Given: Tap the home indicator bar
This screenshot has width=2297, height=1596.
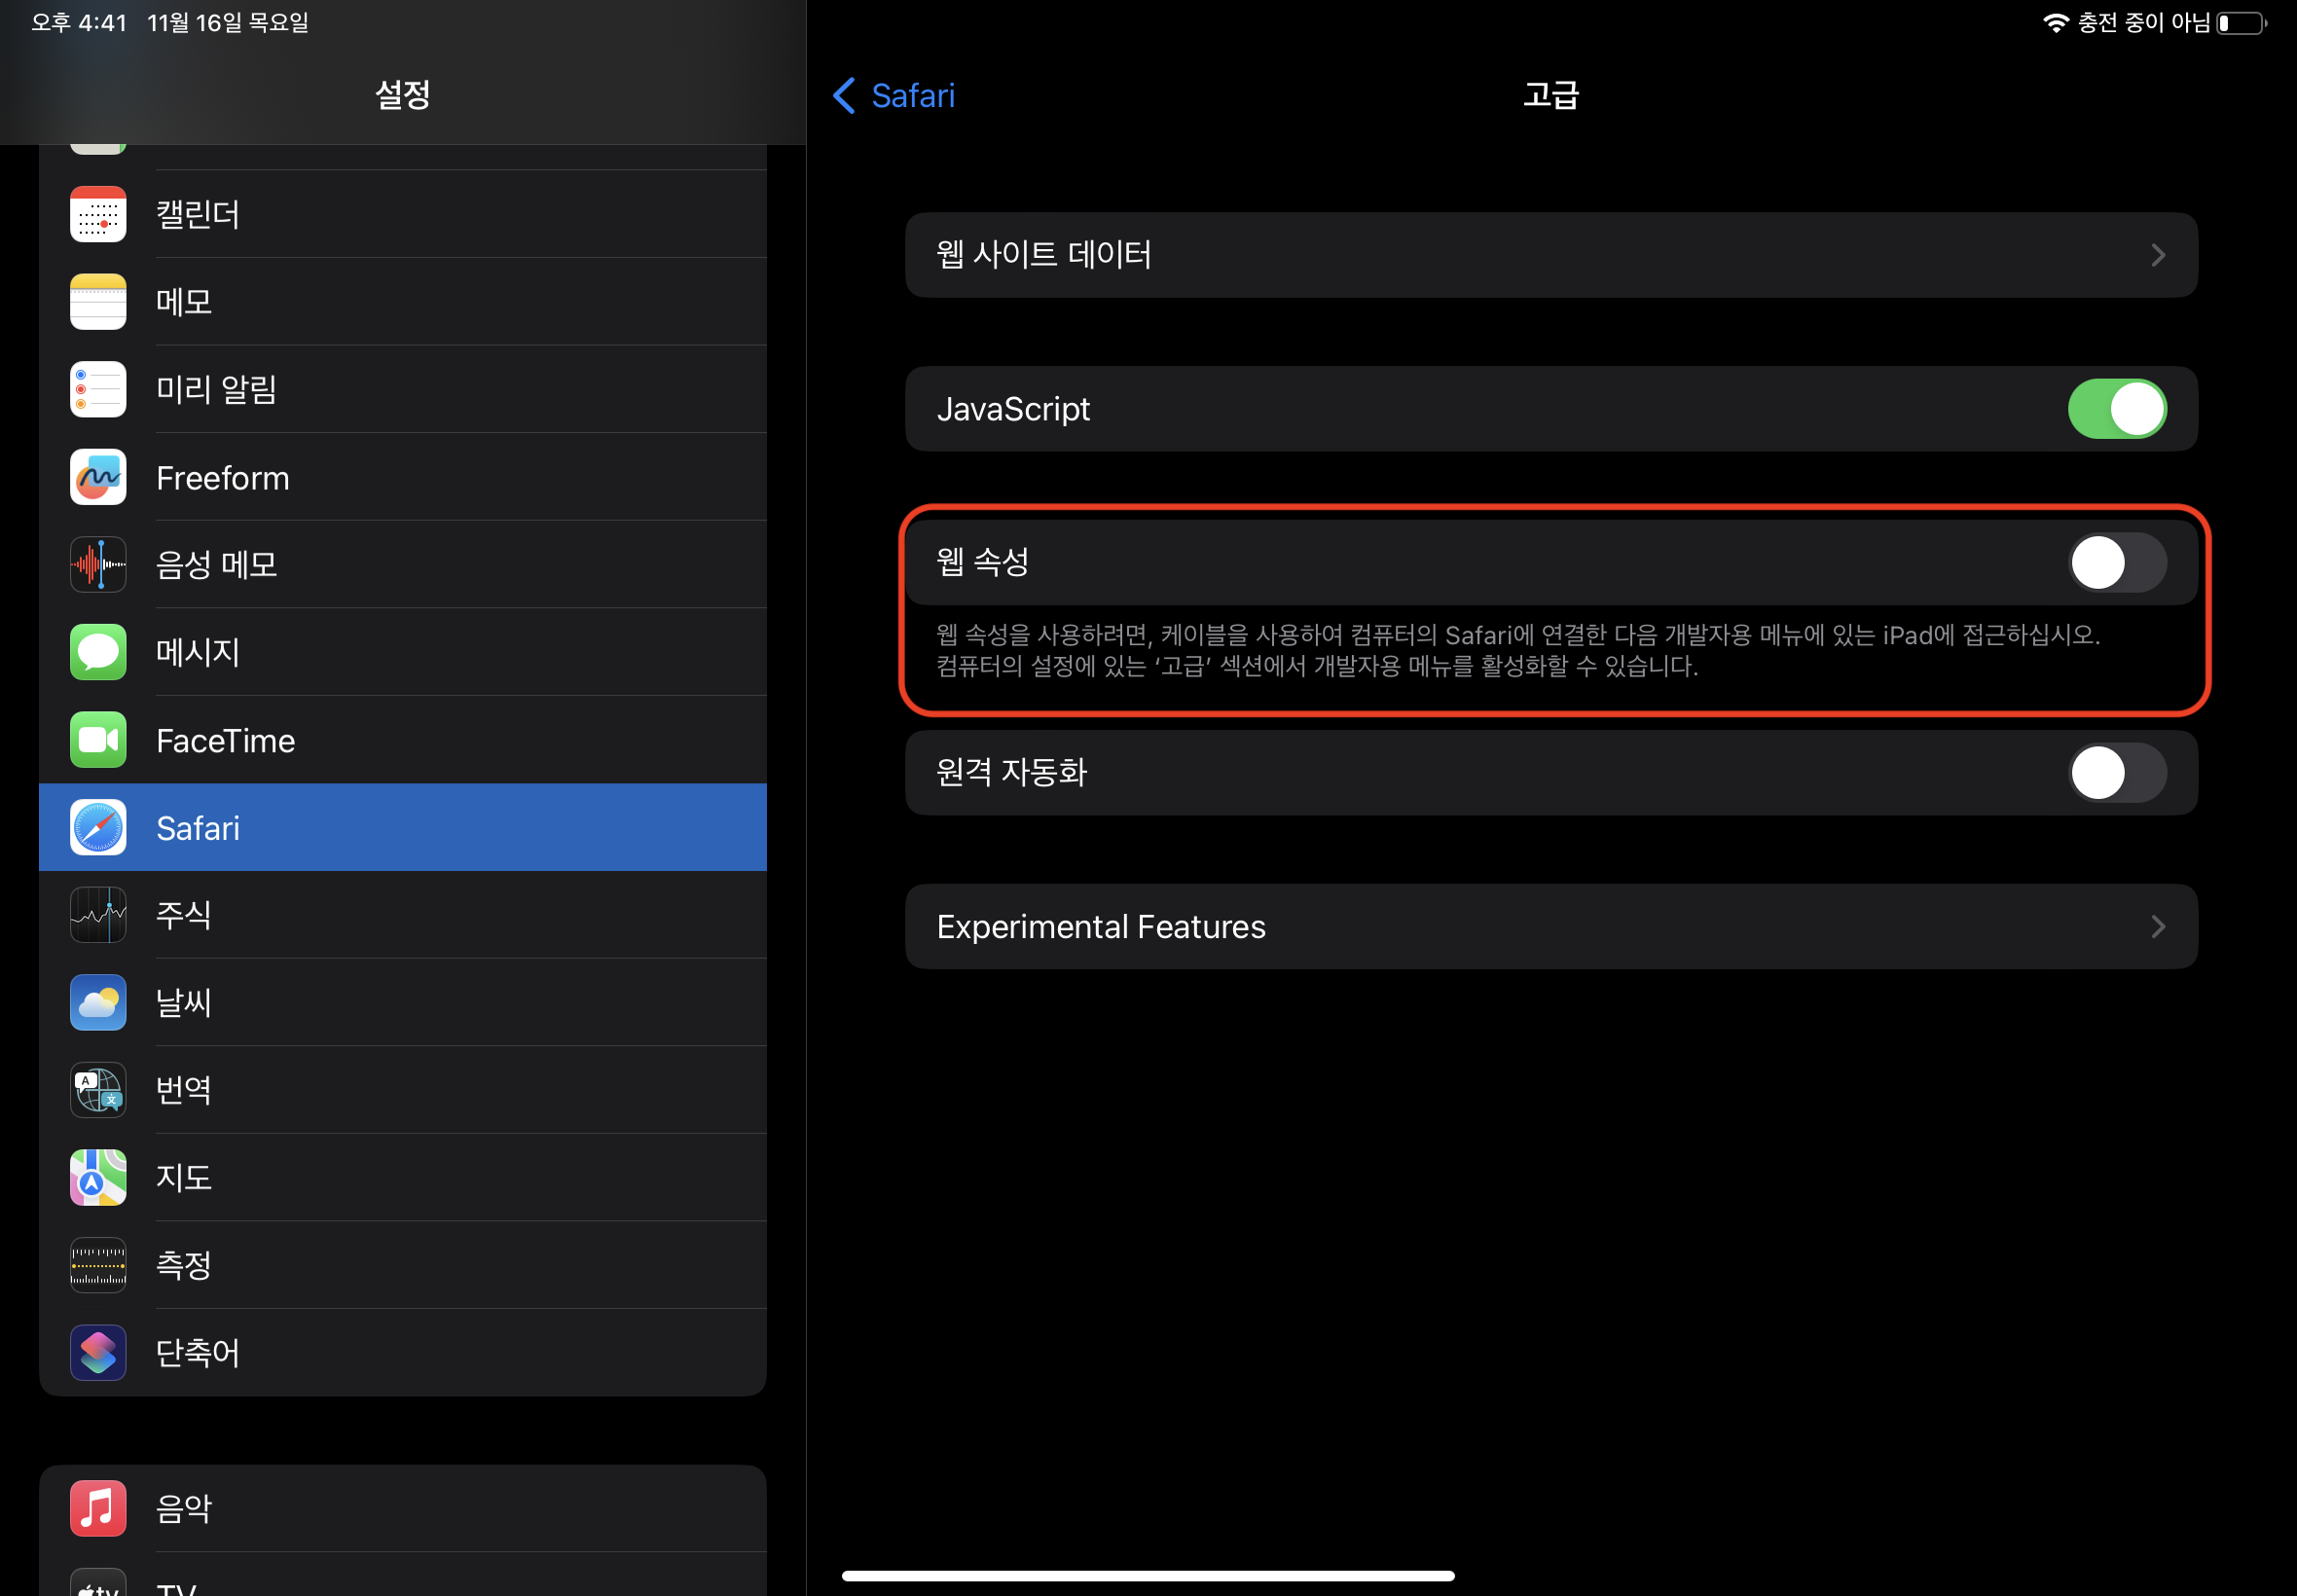Looking at the screenshot, I should point(1147,1576).
